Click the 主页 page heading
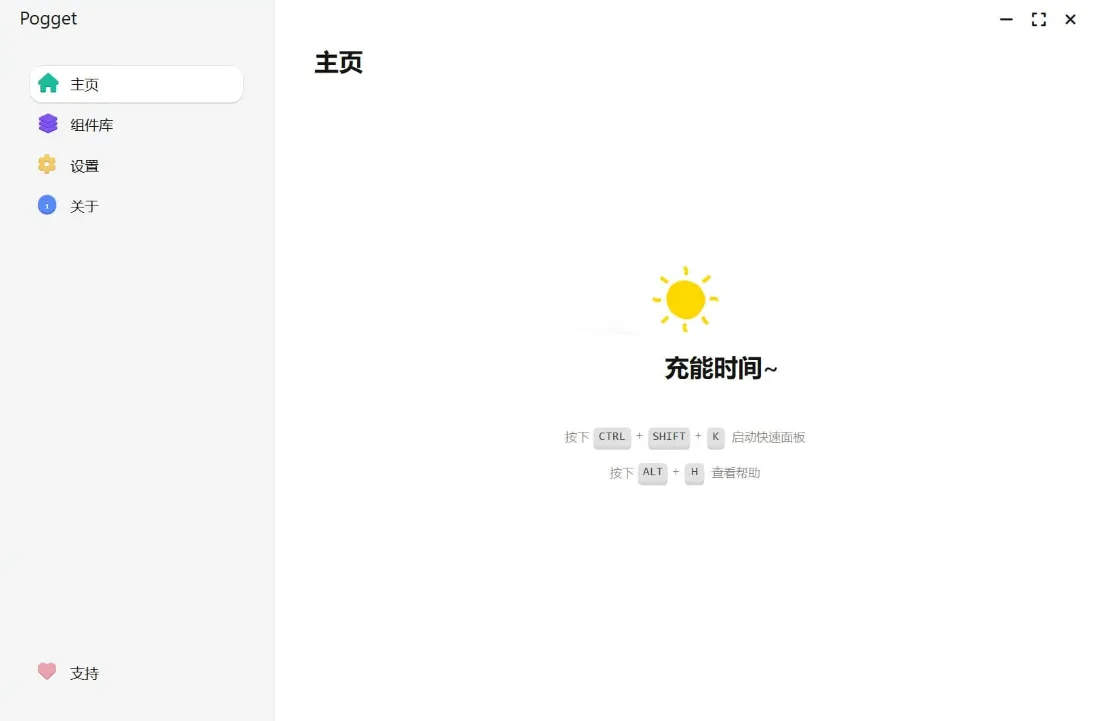The width and height of the screenshot is (1093, 721). (338, 62)
